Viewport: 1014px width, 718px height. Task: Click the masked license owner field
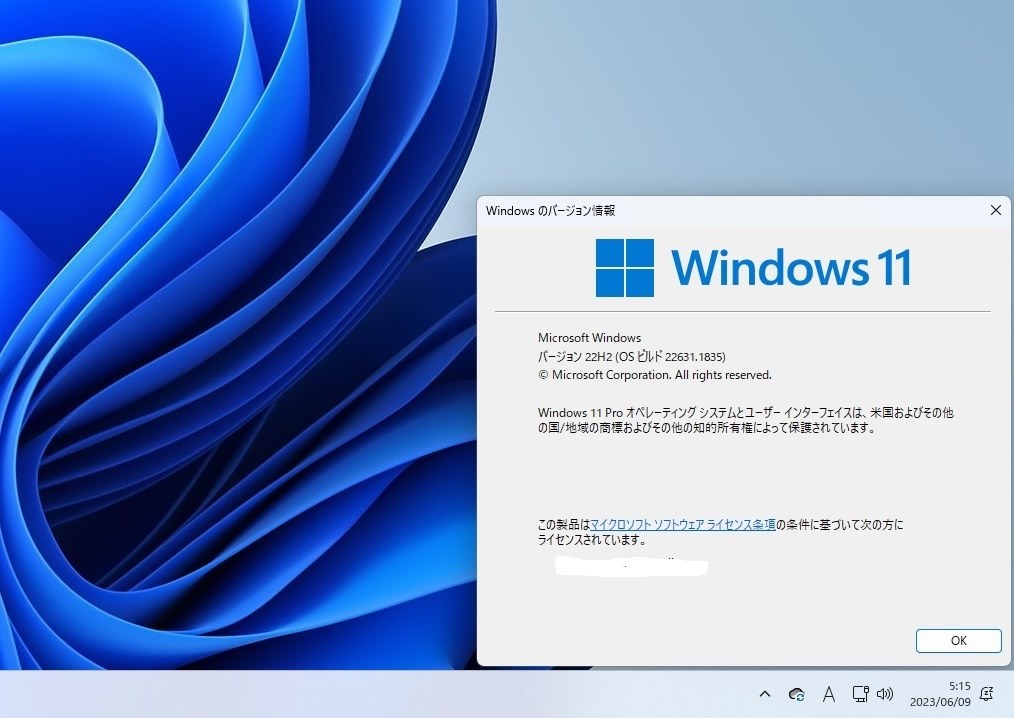click(x=630, y=566)
